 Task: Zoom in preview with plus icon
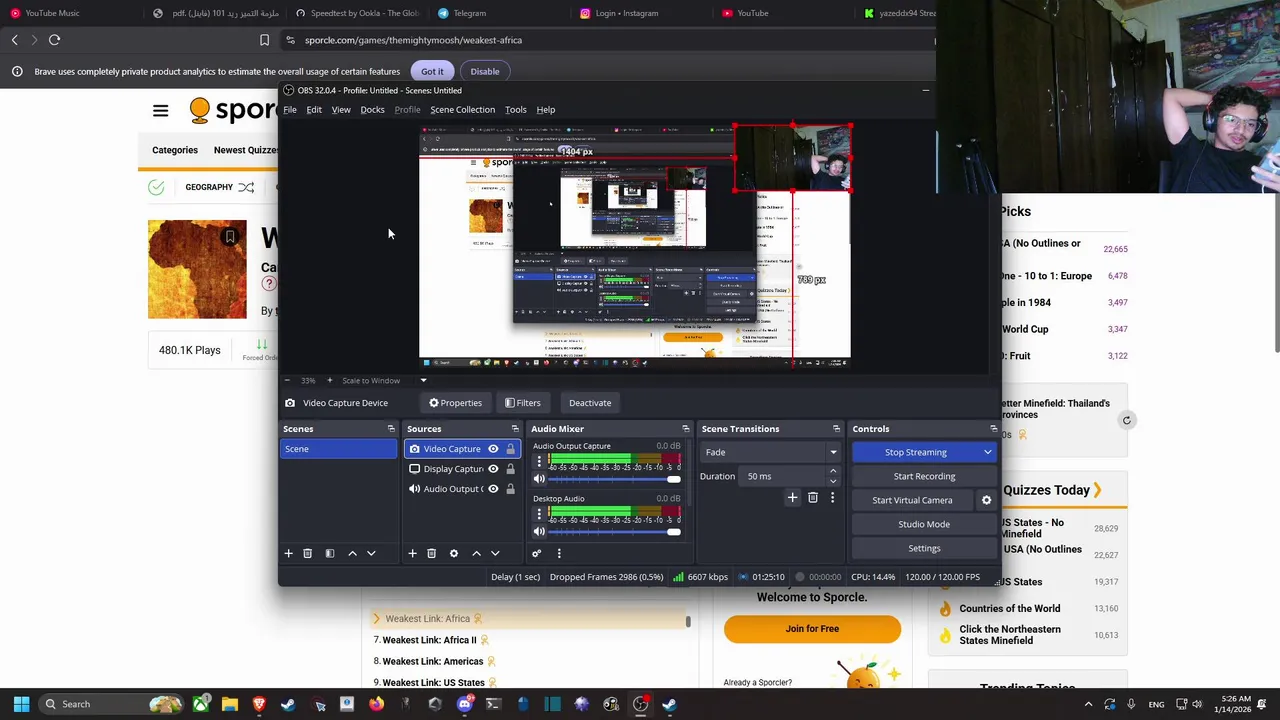(328, 380)
